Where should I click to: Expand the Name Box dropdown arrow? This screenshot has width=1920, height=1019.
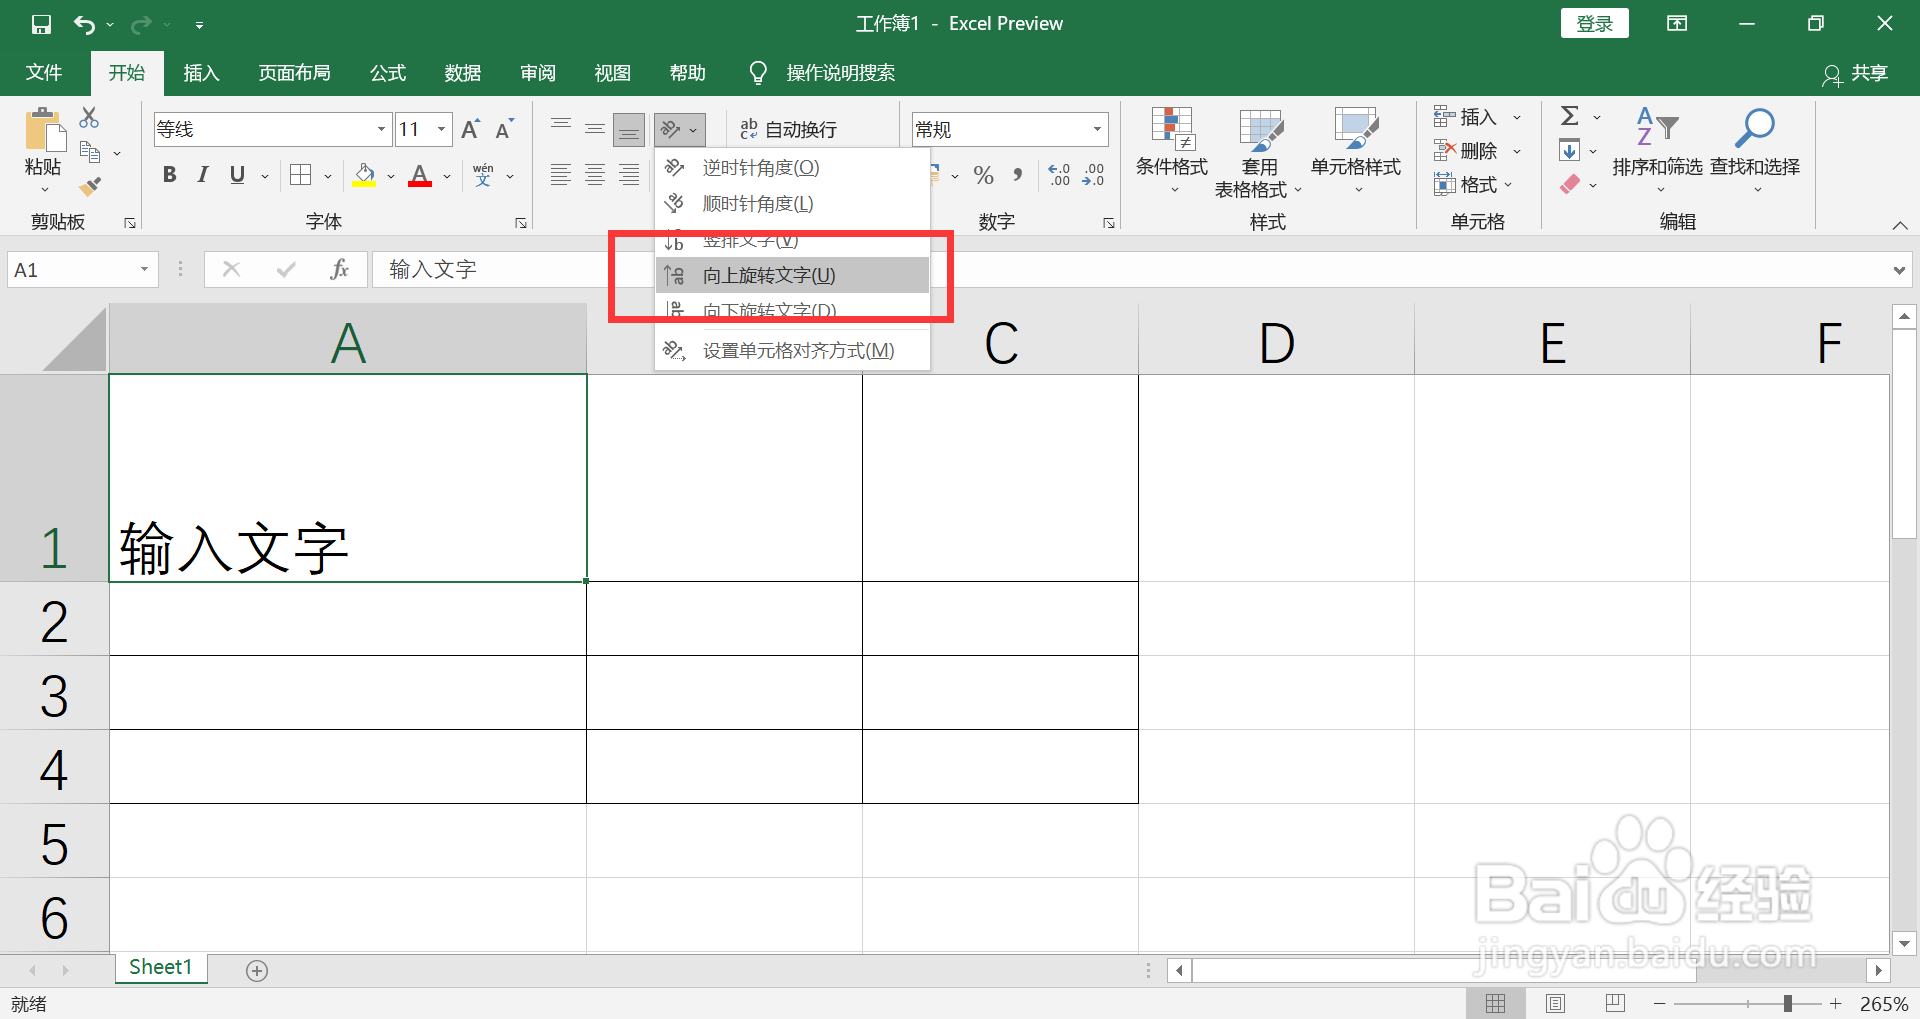[144, 269]
